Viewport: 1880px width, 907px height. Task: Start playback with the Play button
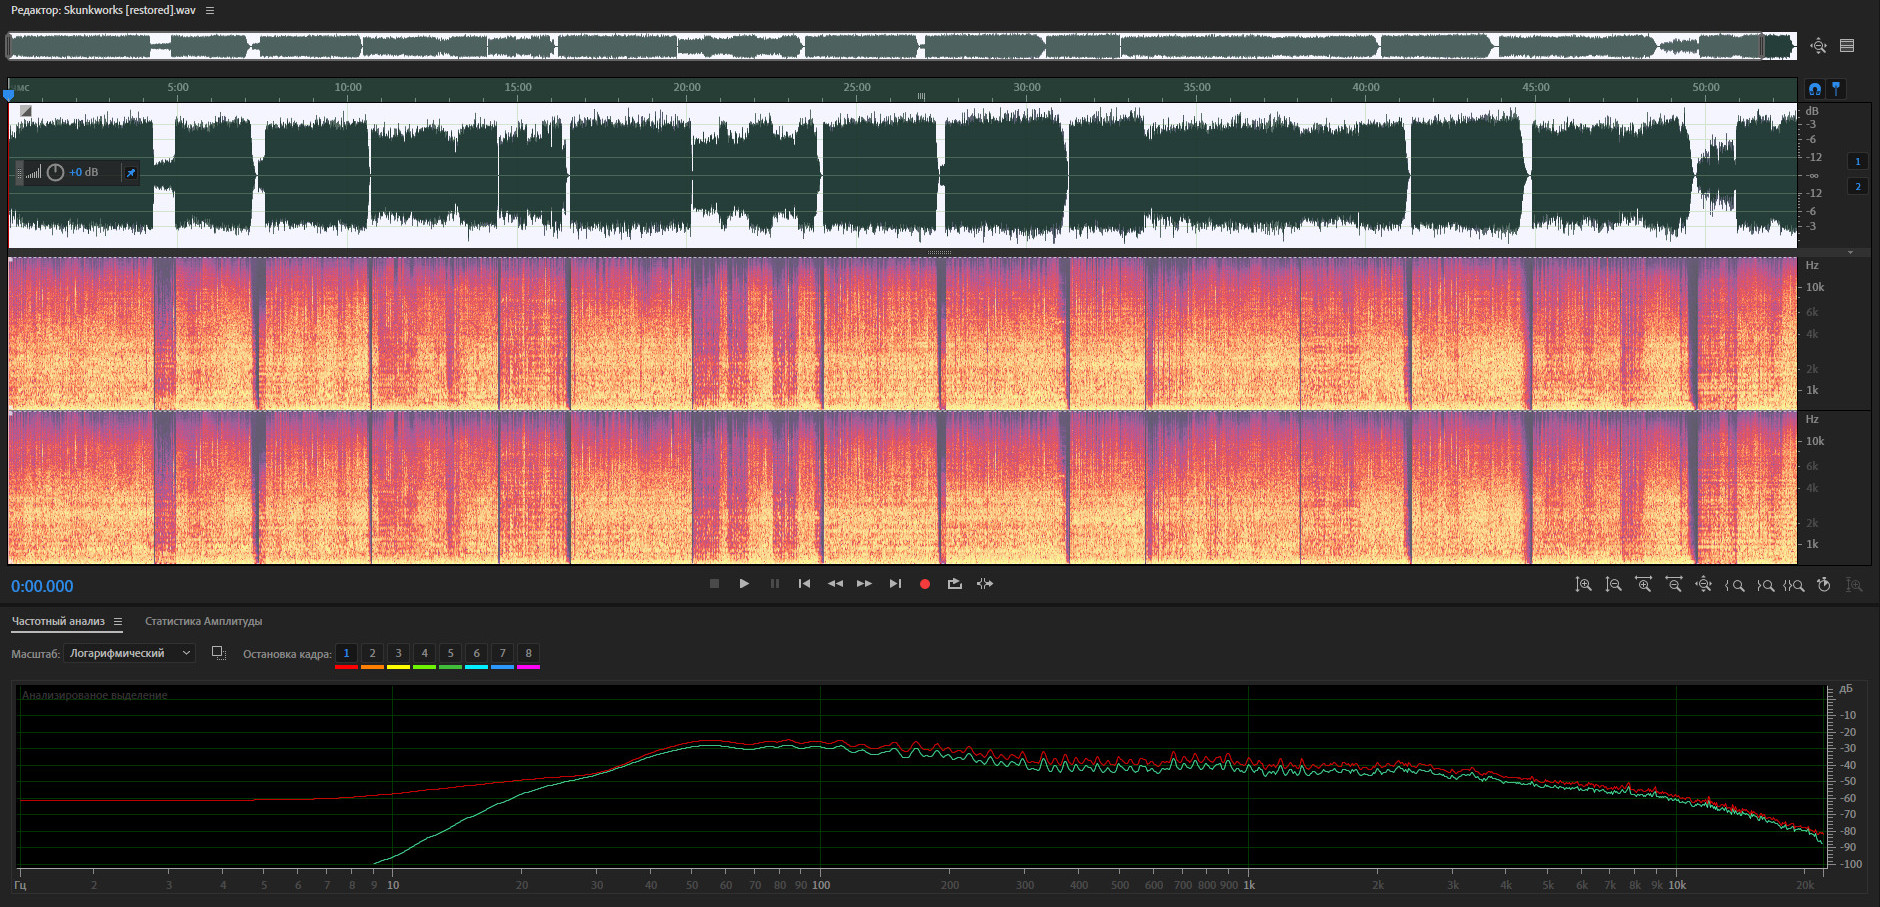[744, 584]
